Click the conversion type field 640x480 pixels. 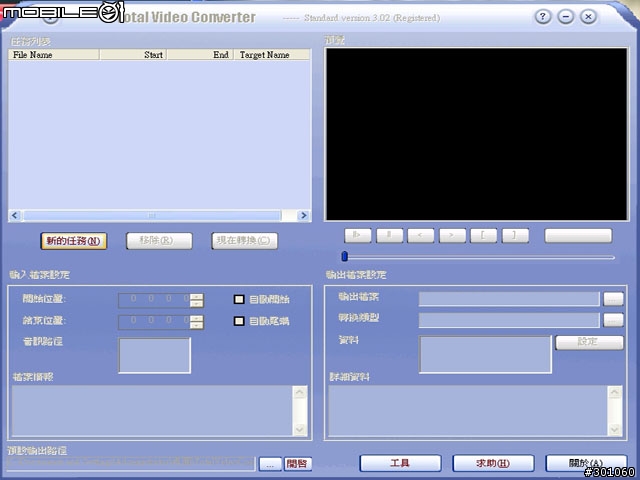point(509,320)
